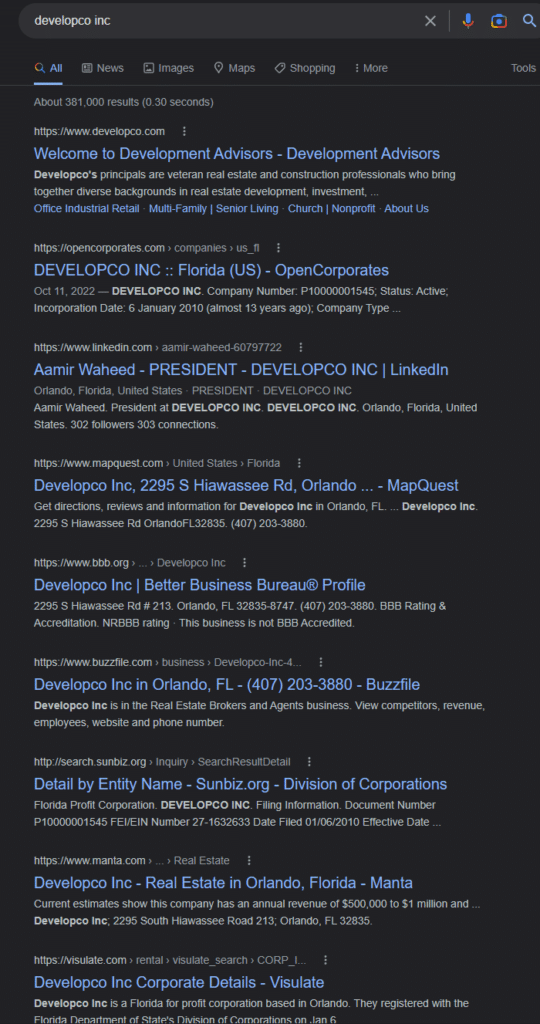Screen dimensions: 540x1024
Task: Click into the search field containing developco inc
Action: click(x=222, y=21)
